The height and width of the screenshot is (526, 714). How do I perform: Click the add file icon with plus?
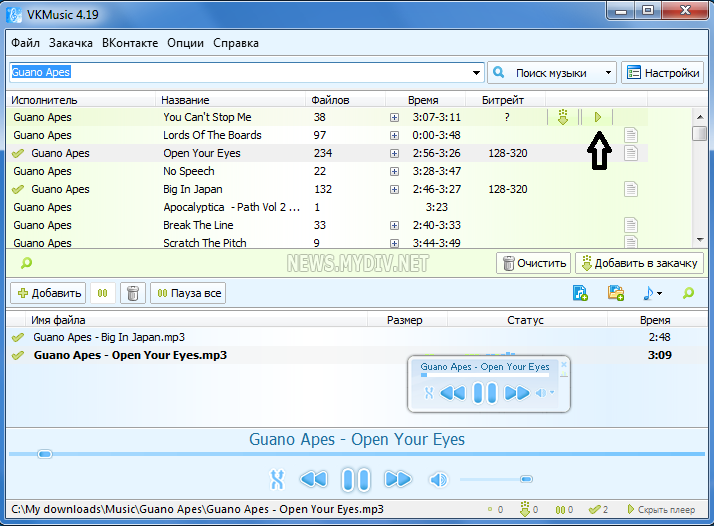pos(580,293)
